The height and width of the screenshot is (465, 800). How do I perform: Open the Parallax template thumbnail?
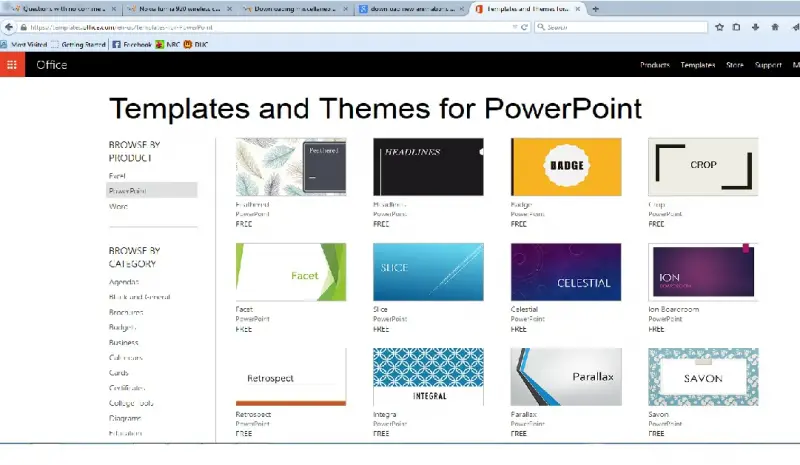tap(566, 377)
